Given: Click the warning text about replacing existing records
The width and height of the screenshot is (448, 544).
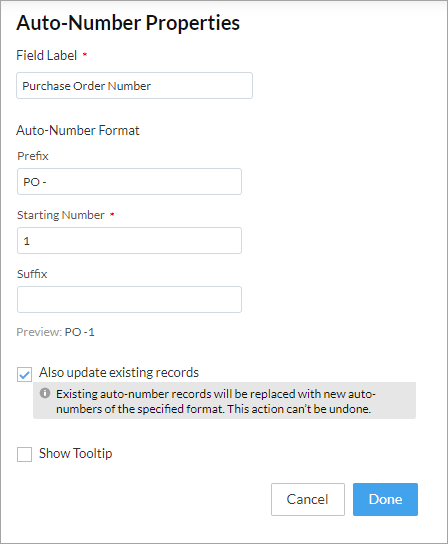Looking at the screenshot, I should [216, 401].
